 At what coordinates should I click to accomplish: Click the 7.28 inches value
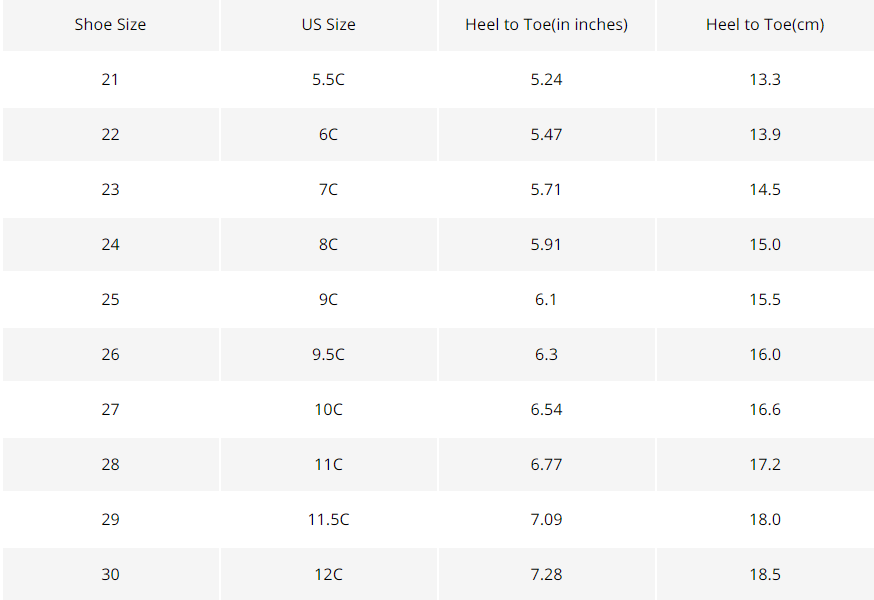click(546, 575)
